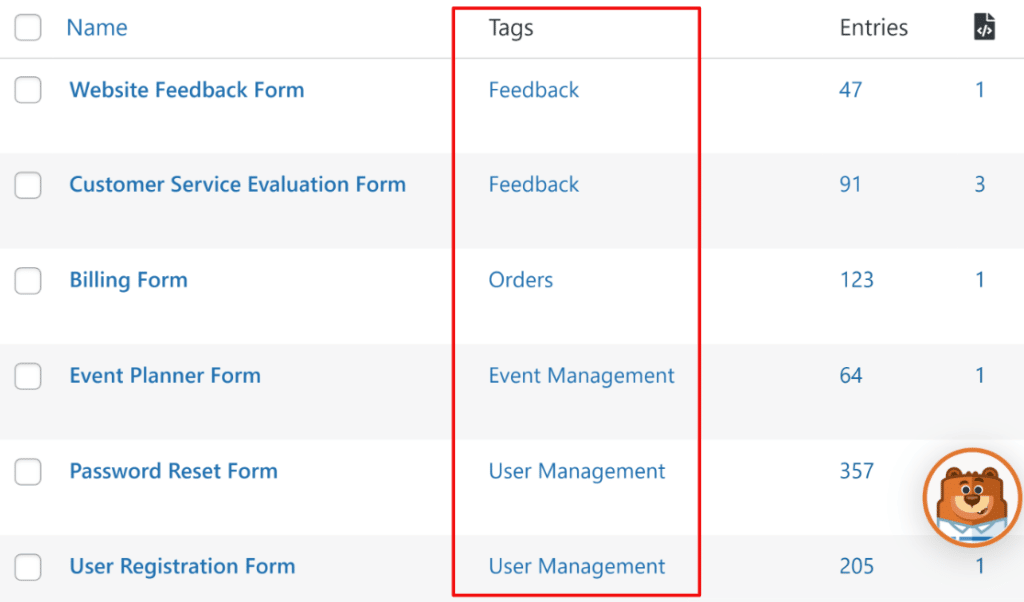Image resolution: width=1024 pixels, height=602 pixels.
Task: Open the WPForms bear assistant widget
Action: pos(971,497)
